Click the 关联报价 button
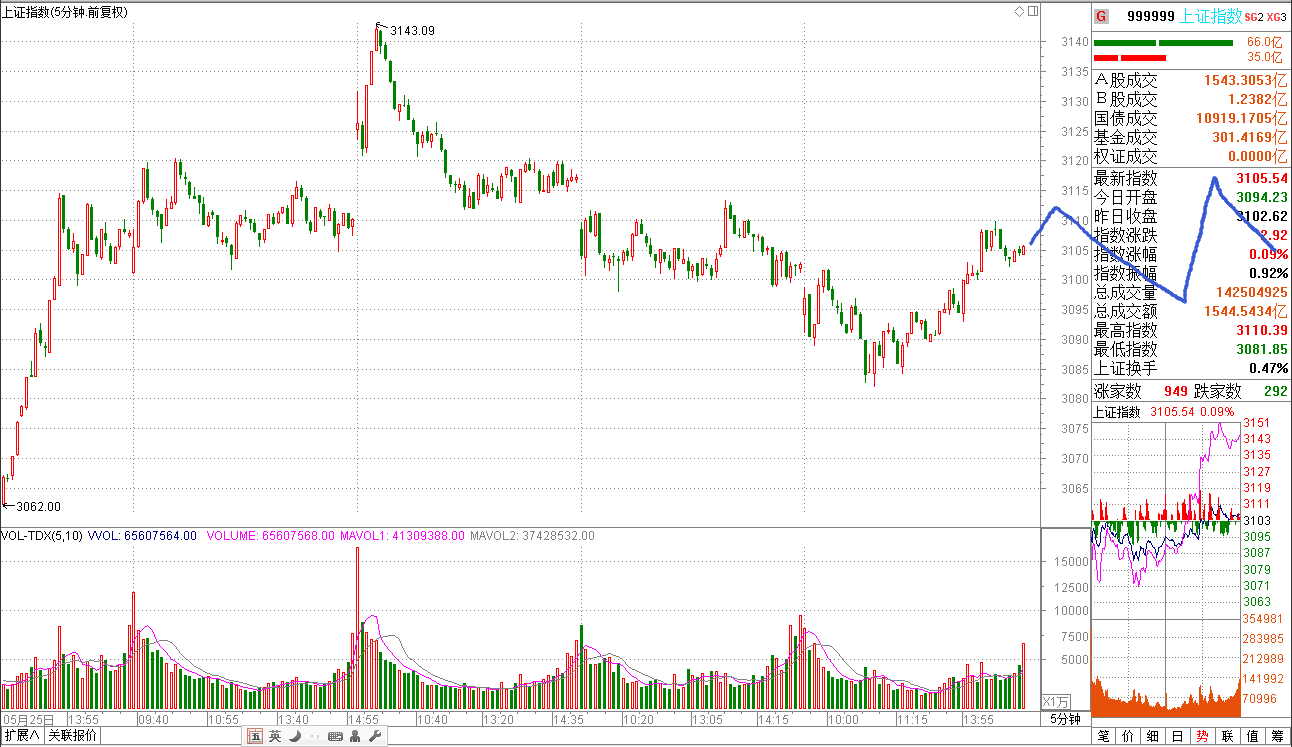 73,736
